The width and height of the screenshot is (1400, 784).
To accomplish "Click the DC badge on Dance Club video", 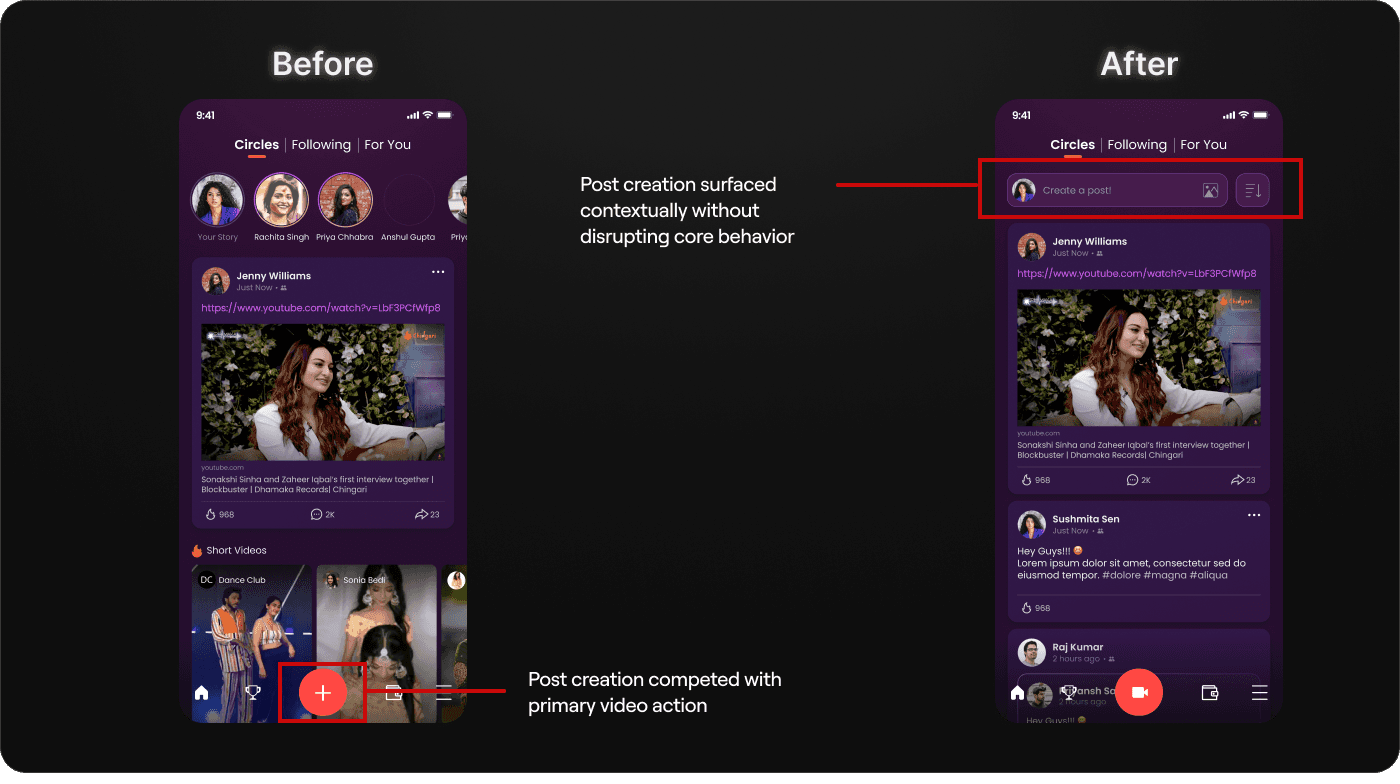I will point(206,579).
